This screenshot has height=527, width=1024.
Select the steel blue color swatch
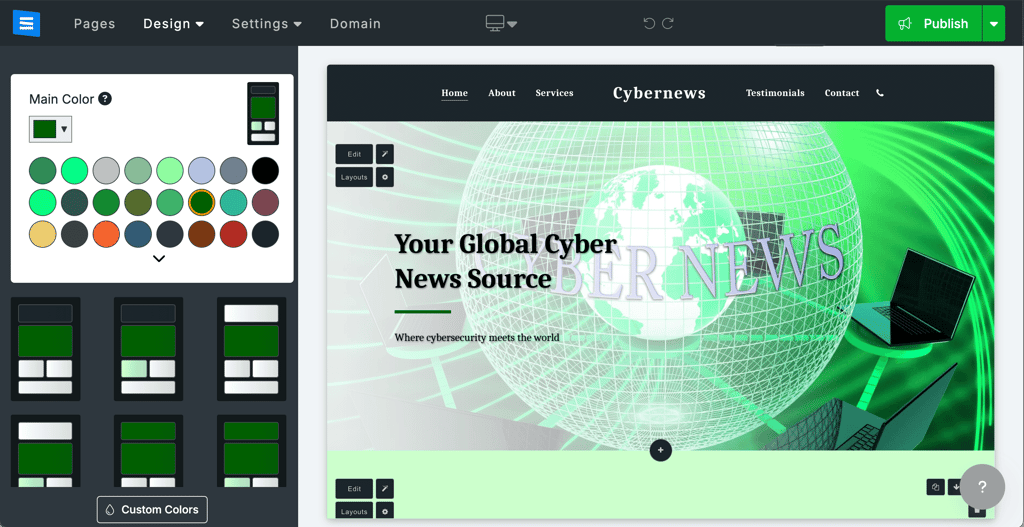138,234
